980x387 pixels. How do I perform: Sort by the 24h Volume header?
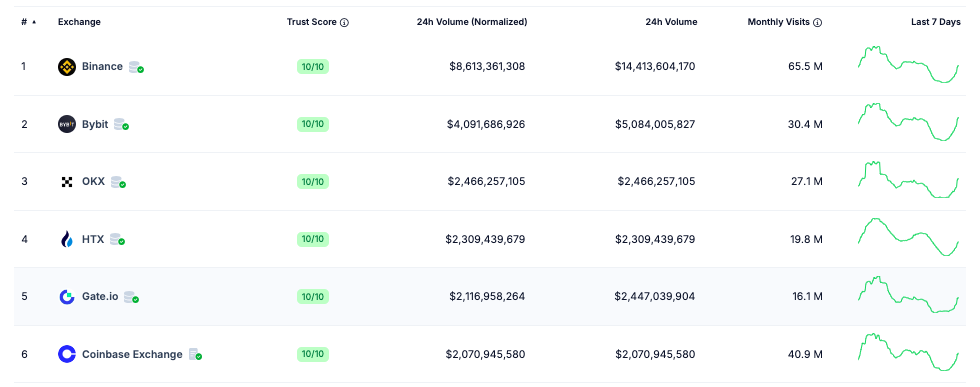[671, 22]
